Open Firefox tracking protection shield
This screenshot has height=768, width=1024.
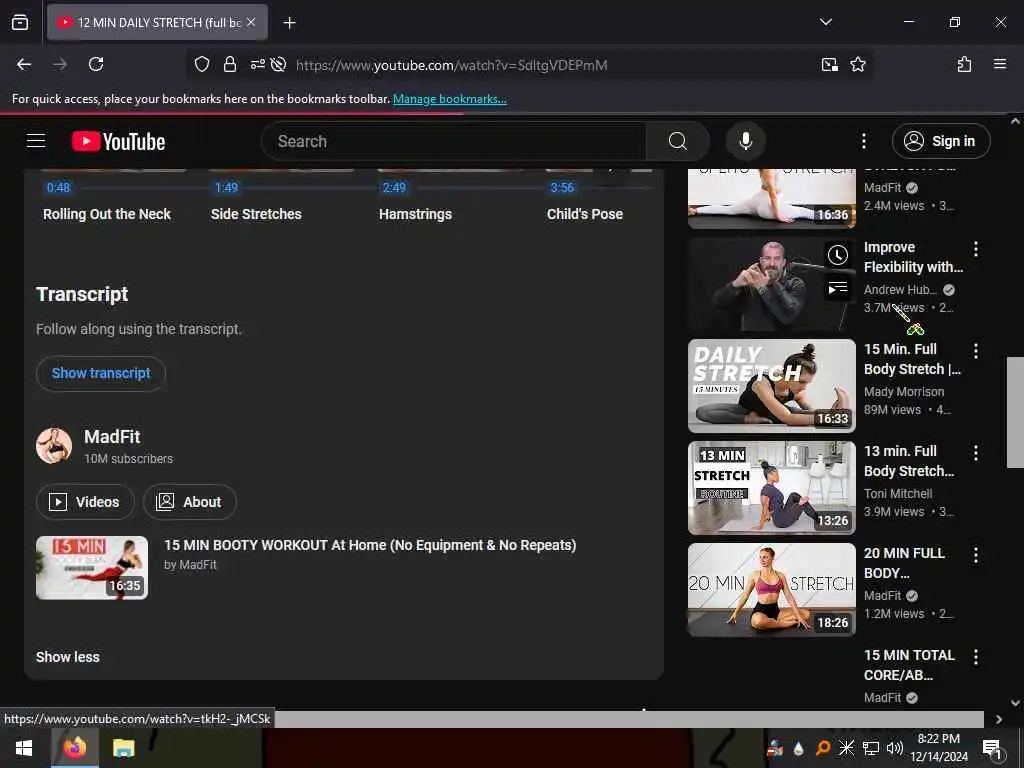pyautogui.click(x=202, y=64)
